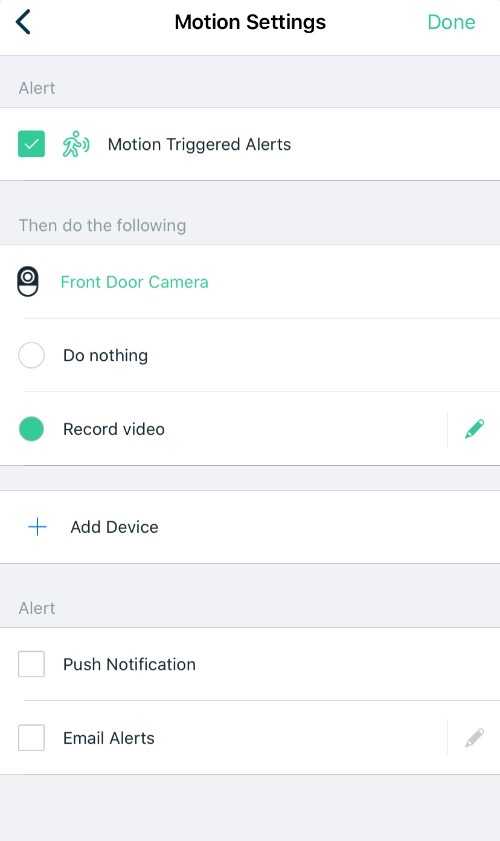Tap the Push Notification row text
The image size is (500, 841).
click(x=129, y=665)
